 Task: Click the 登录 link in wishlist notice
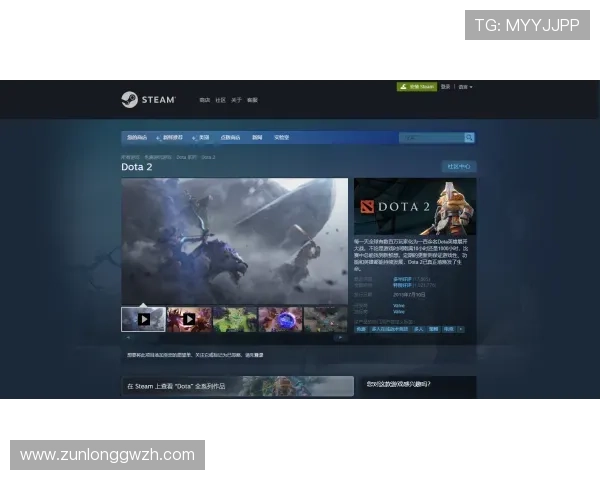(259, 355)
